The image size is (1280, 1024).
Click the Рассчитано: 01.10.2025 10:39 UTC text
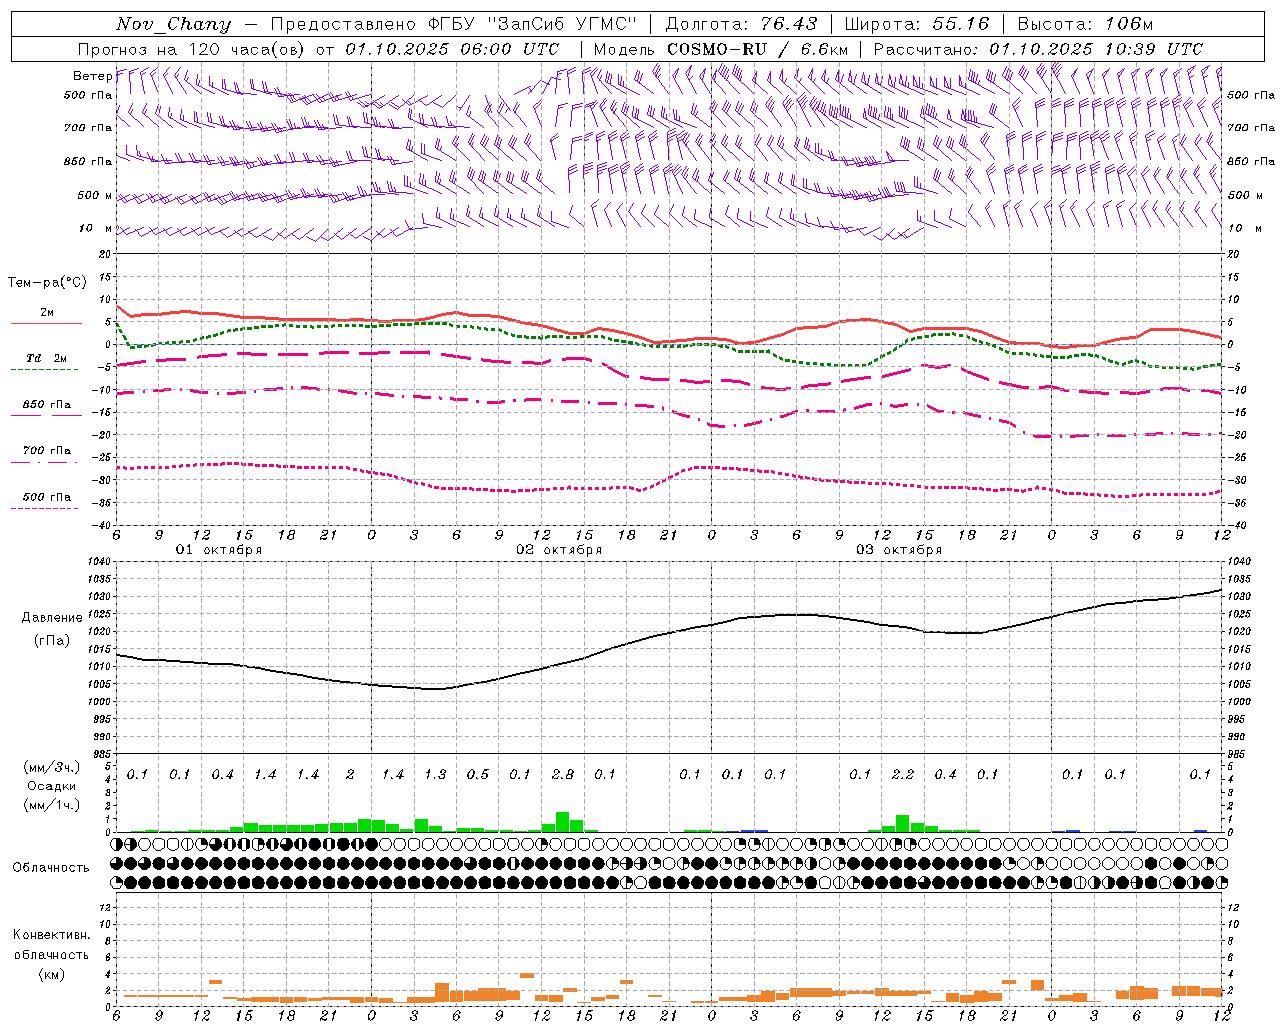click(1038, 49)
